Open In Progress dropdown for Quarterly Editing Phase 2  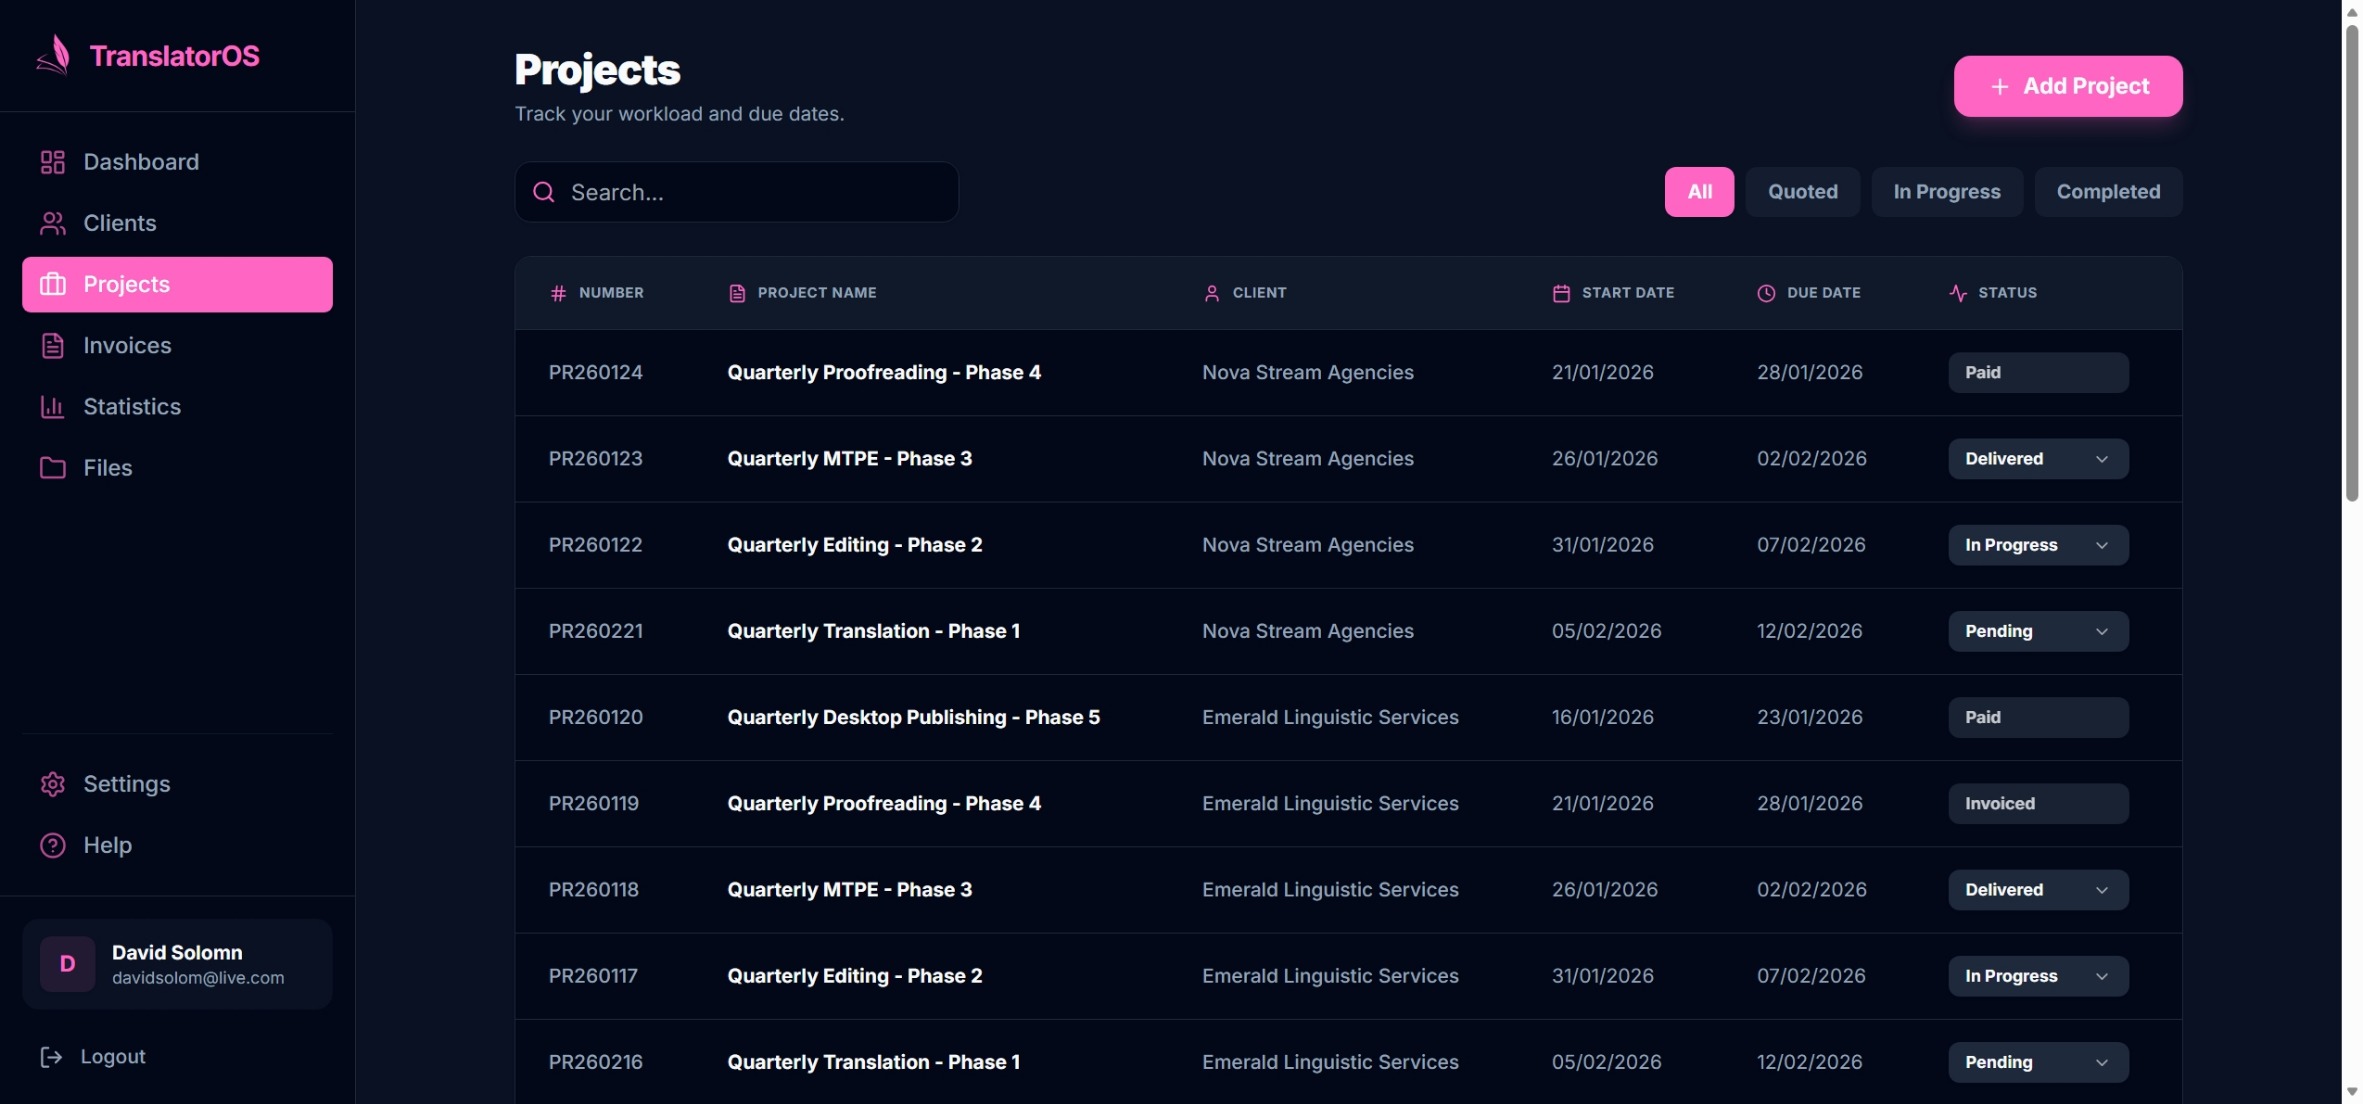(x=2036, y=544)
